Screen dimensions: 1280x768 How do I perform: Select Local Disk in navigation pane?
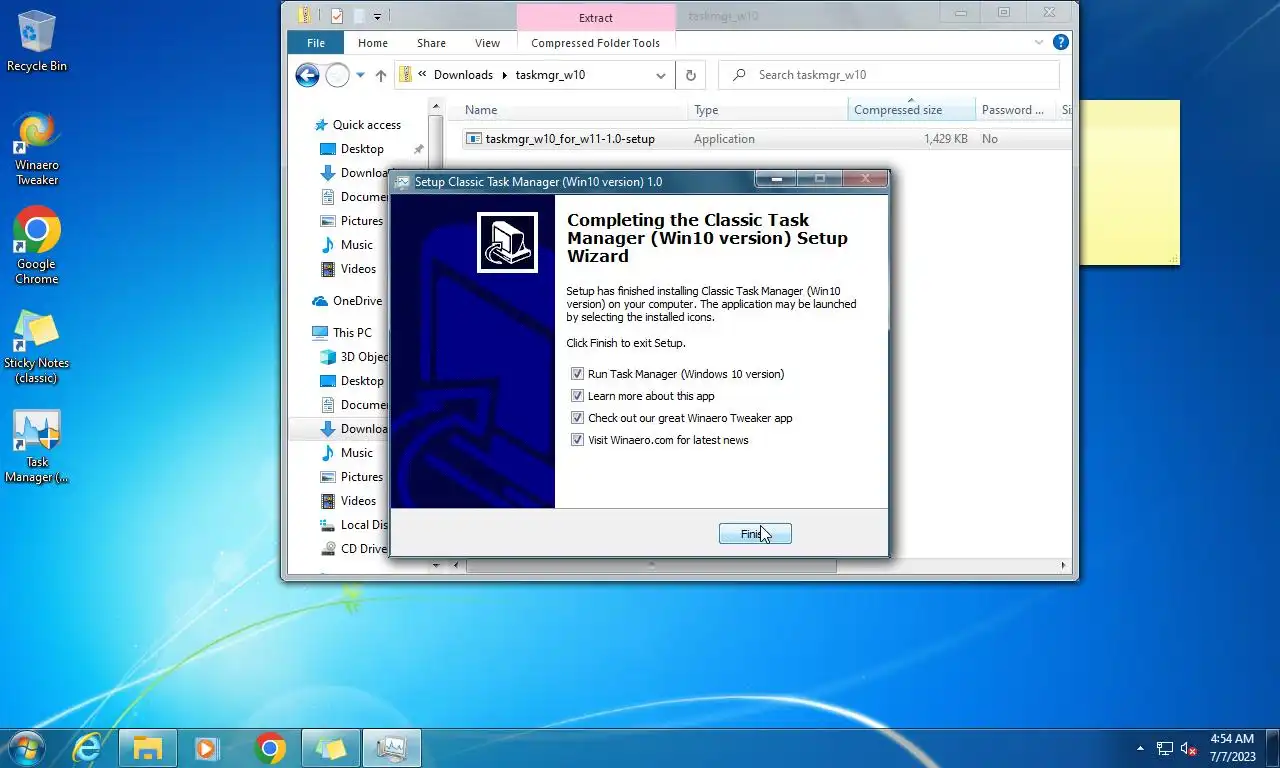353,525
